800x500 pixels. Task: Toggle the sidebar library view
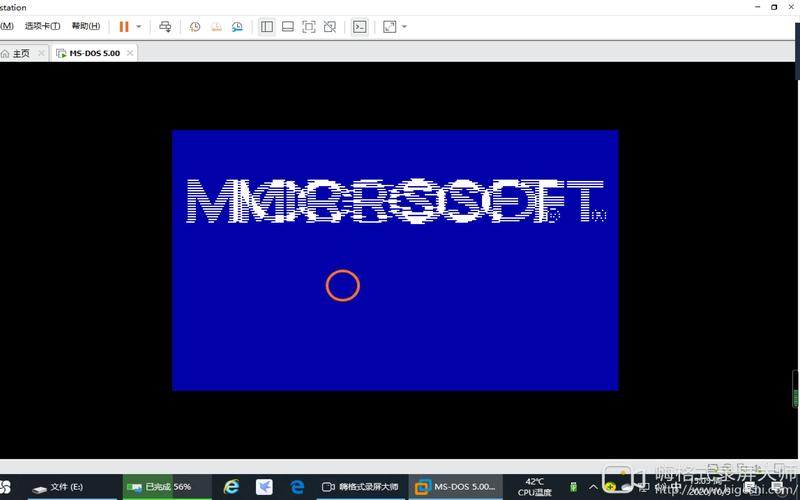pyautogui.click(x=267, y=26)
